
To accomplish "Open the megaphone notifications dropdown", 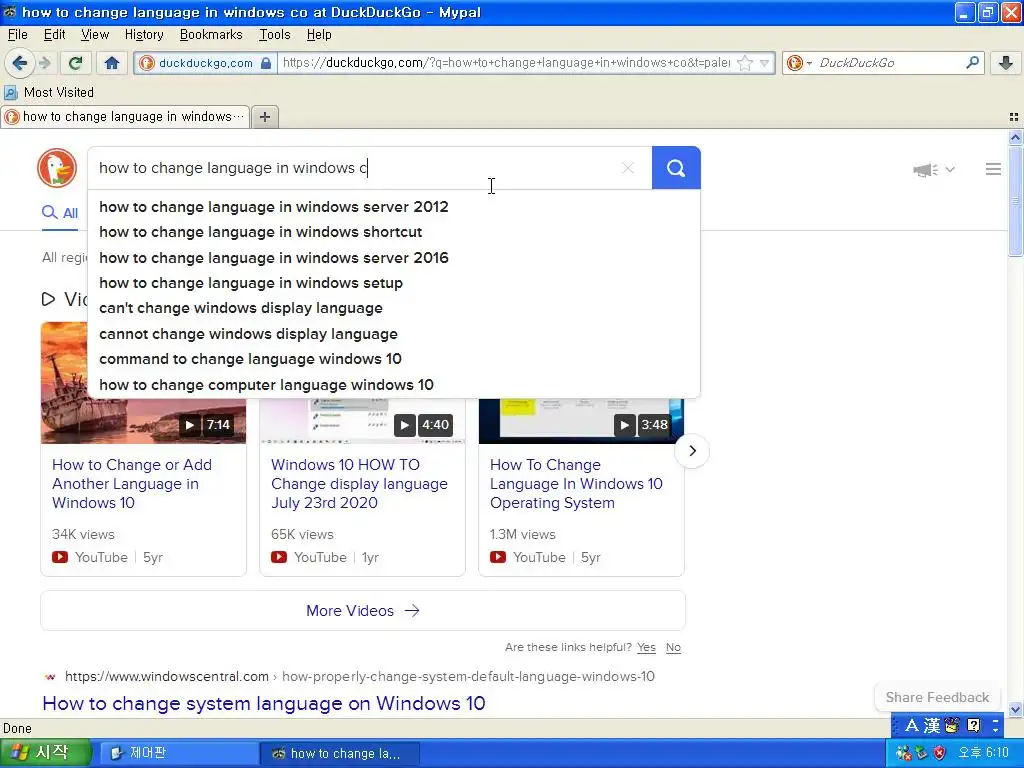I will [x=934, y=170].
